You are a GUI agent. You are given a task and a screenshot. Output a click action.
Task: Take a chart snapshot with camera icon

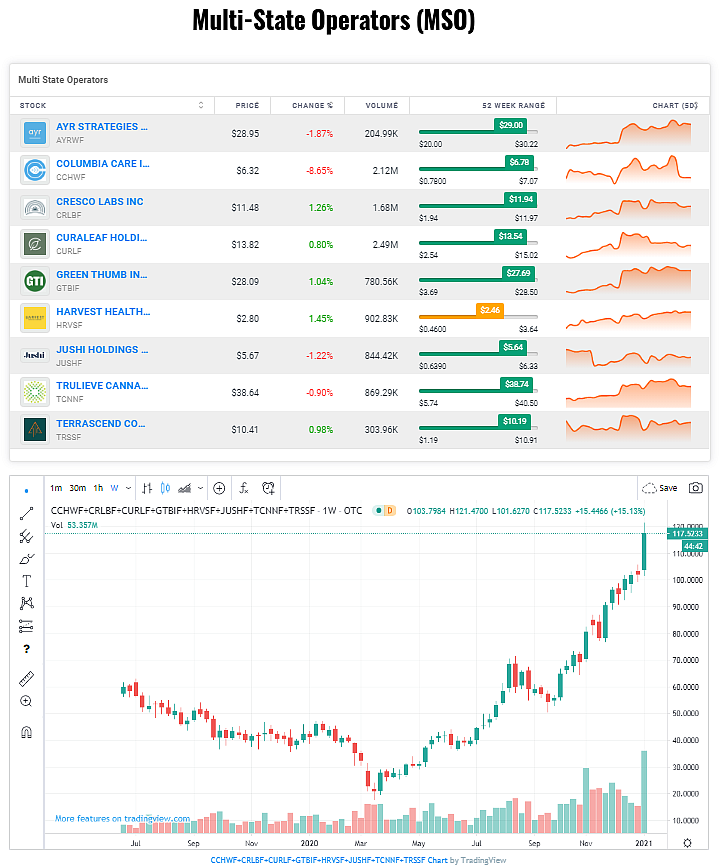pos(695,488)
